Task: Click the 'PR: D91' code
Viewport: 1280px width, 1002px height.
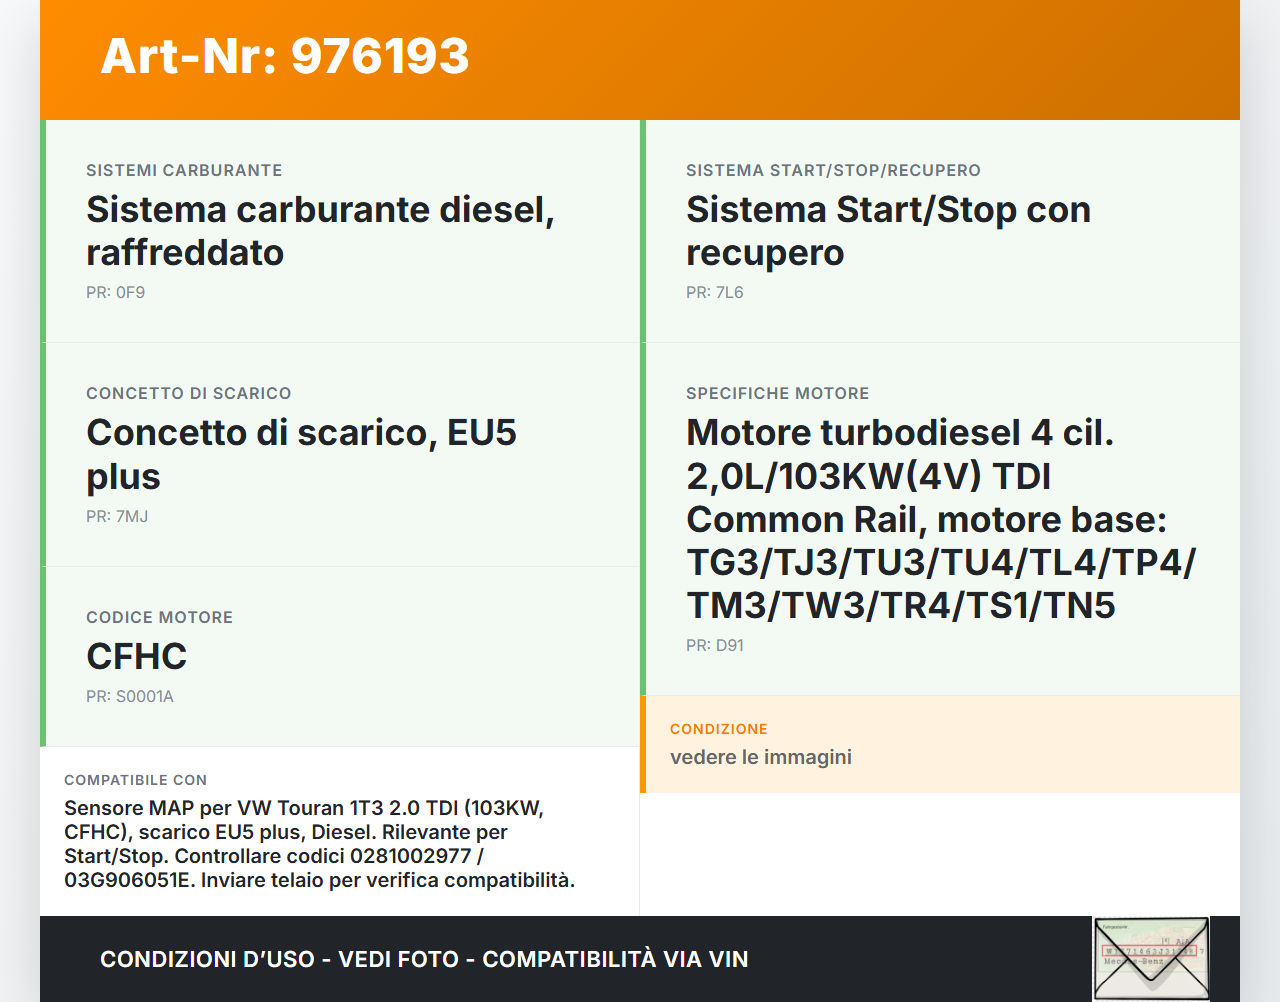Action: (x=714, y=646)
